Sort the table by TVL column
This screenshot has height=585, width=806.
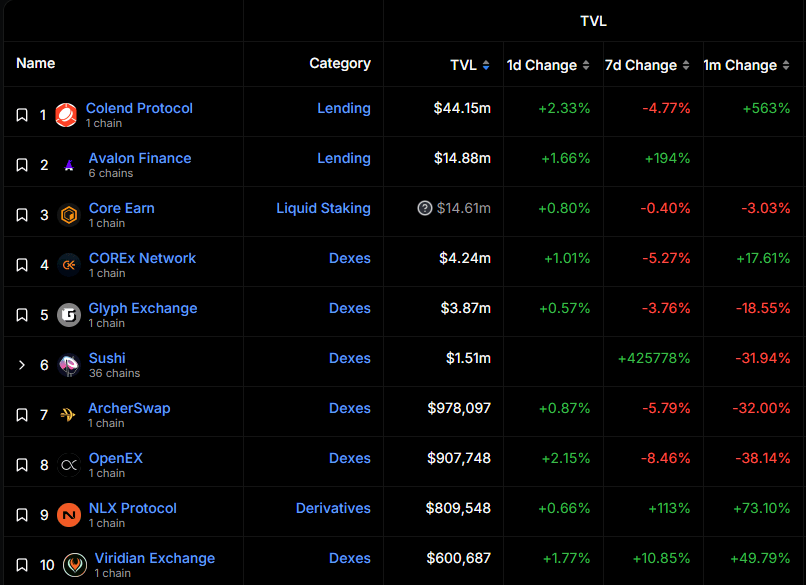coord(469,64)
